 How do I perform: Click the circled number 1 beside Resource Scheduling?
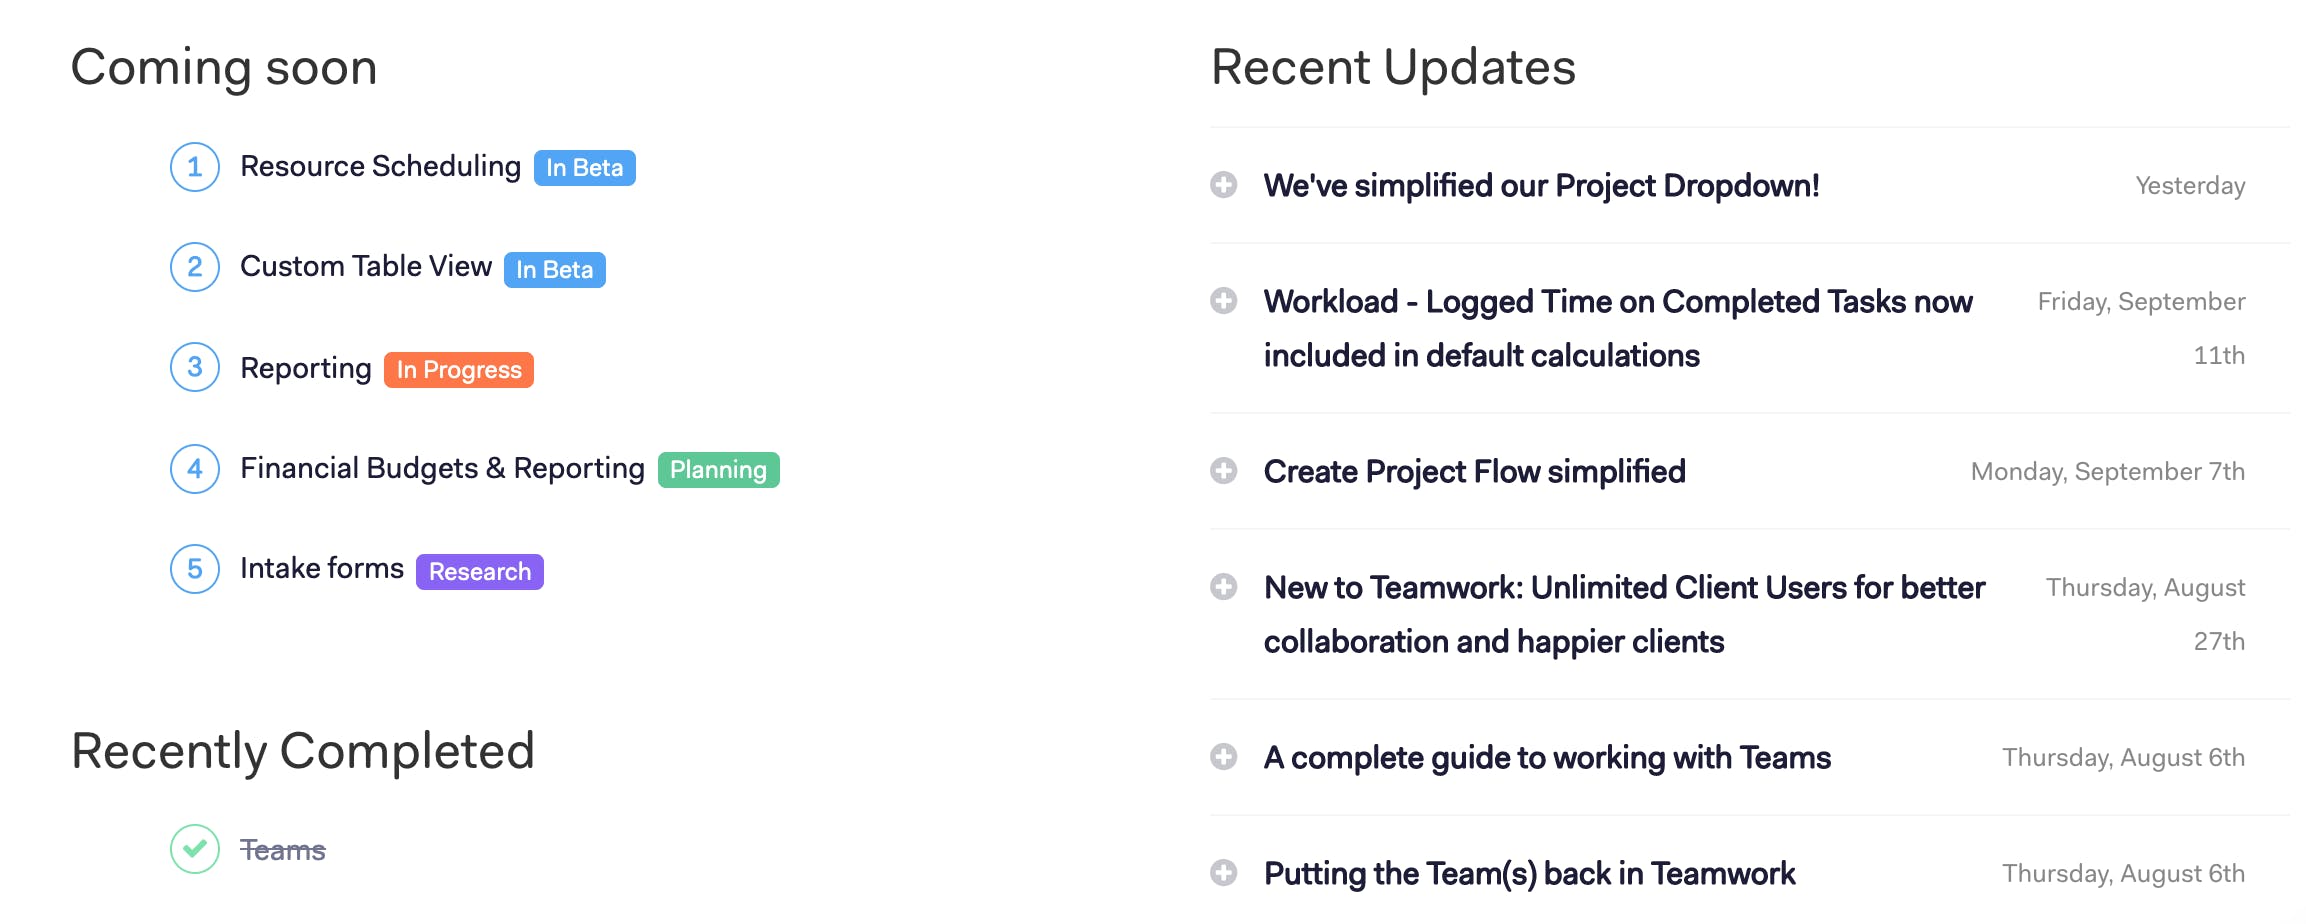click(x=195, y=167)
